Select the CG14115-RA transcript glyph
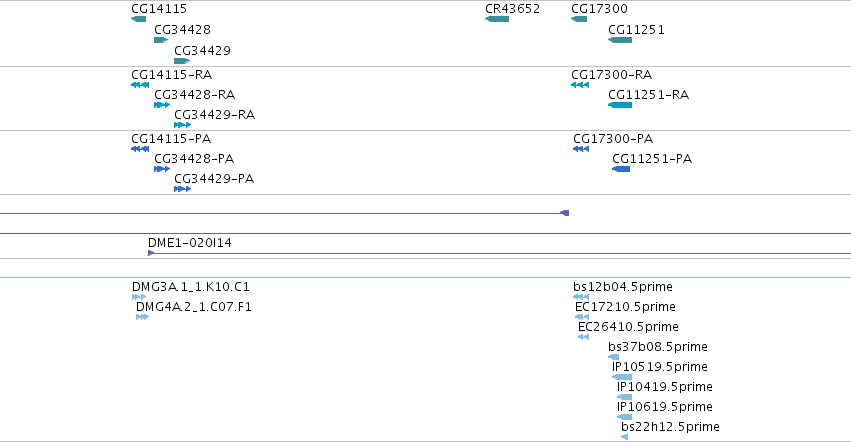The width and height of the screenshot is (851, 442). [x=140, y=85]
